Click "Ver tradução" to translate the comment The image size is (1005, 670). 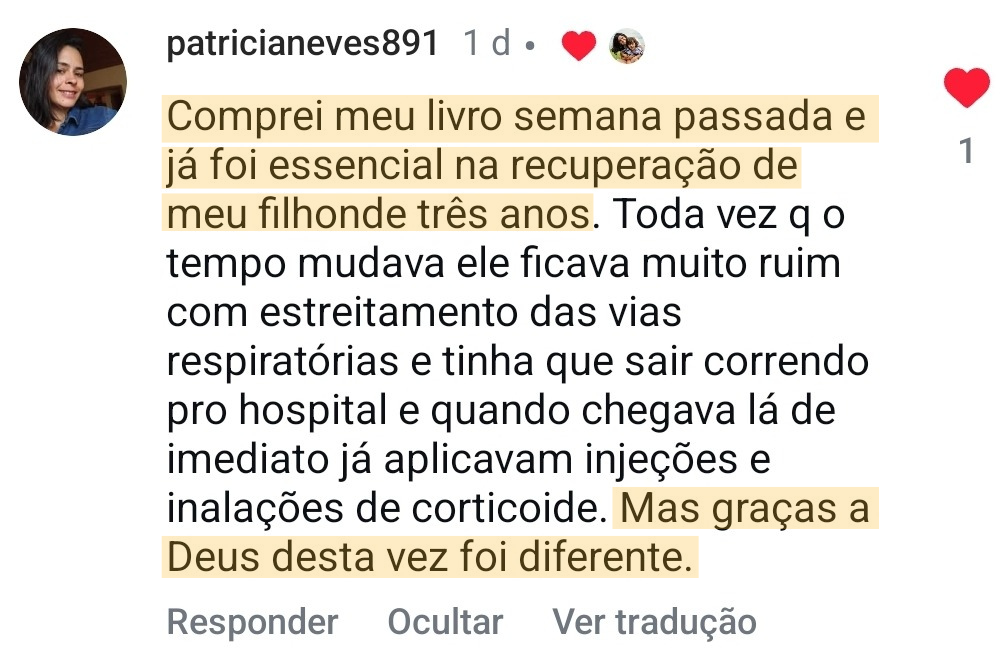[654, 621]
